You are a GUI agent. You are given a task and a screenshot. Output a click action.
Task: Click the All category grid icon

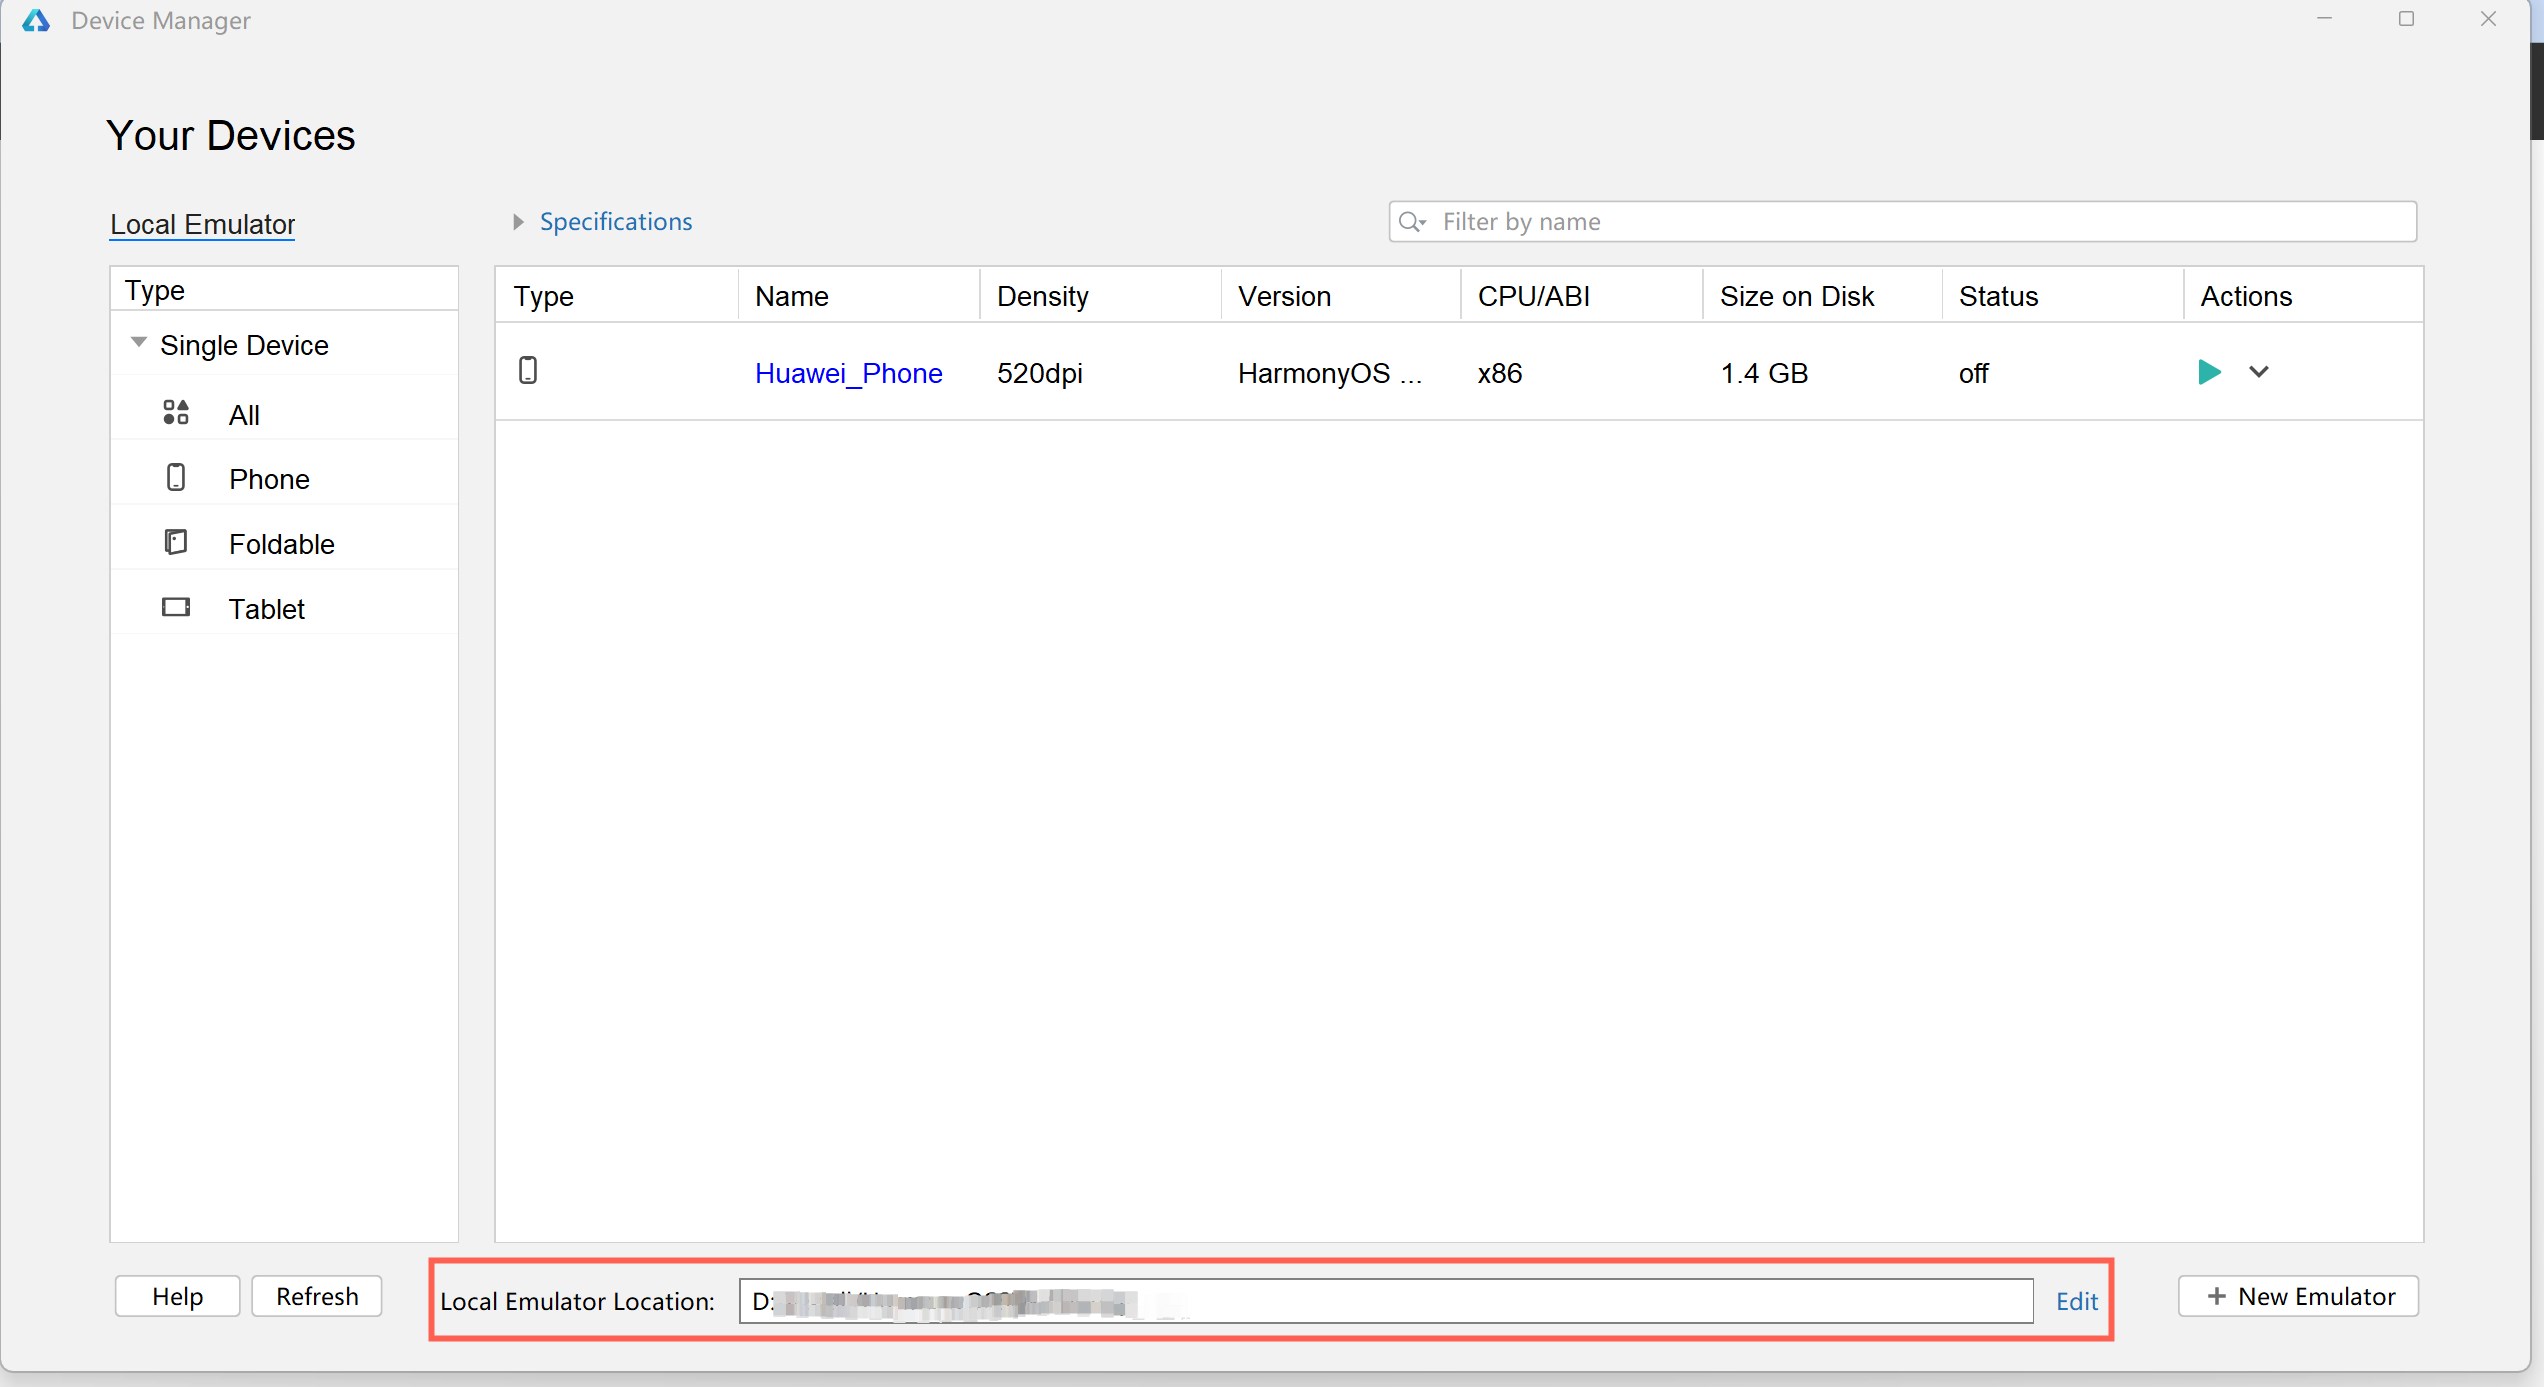pyautogui.click(x=176, y=412)
